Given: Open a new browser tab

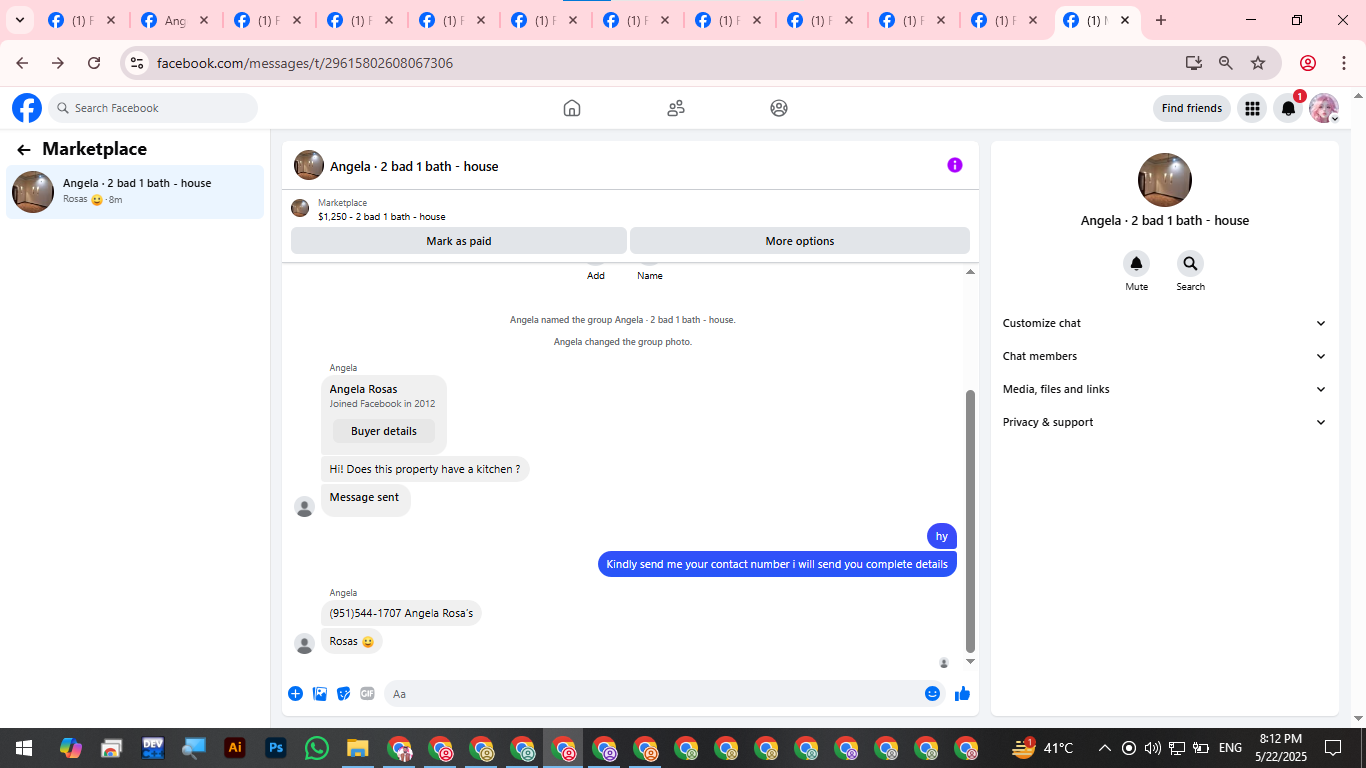Looking at the screenshot, I should click(x=1160, y=20).
